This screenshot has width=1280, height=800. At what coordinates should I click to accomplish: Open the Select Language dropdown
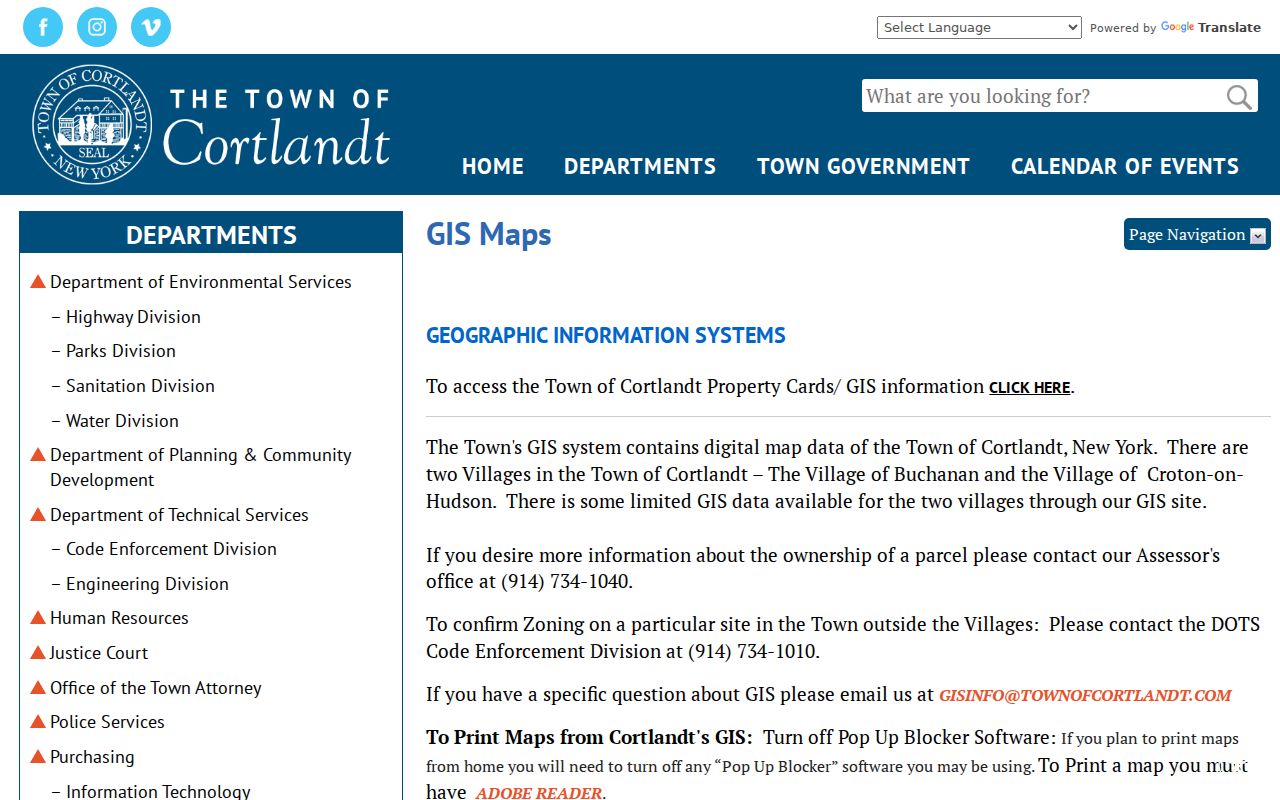[x=979, y=27]
